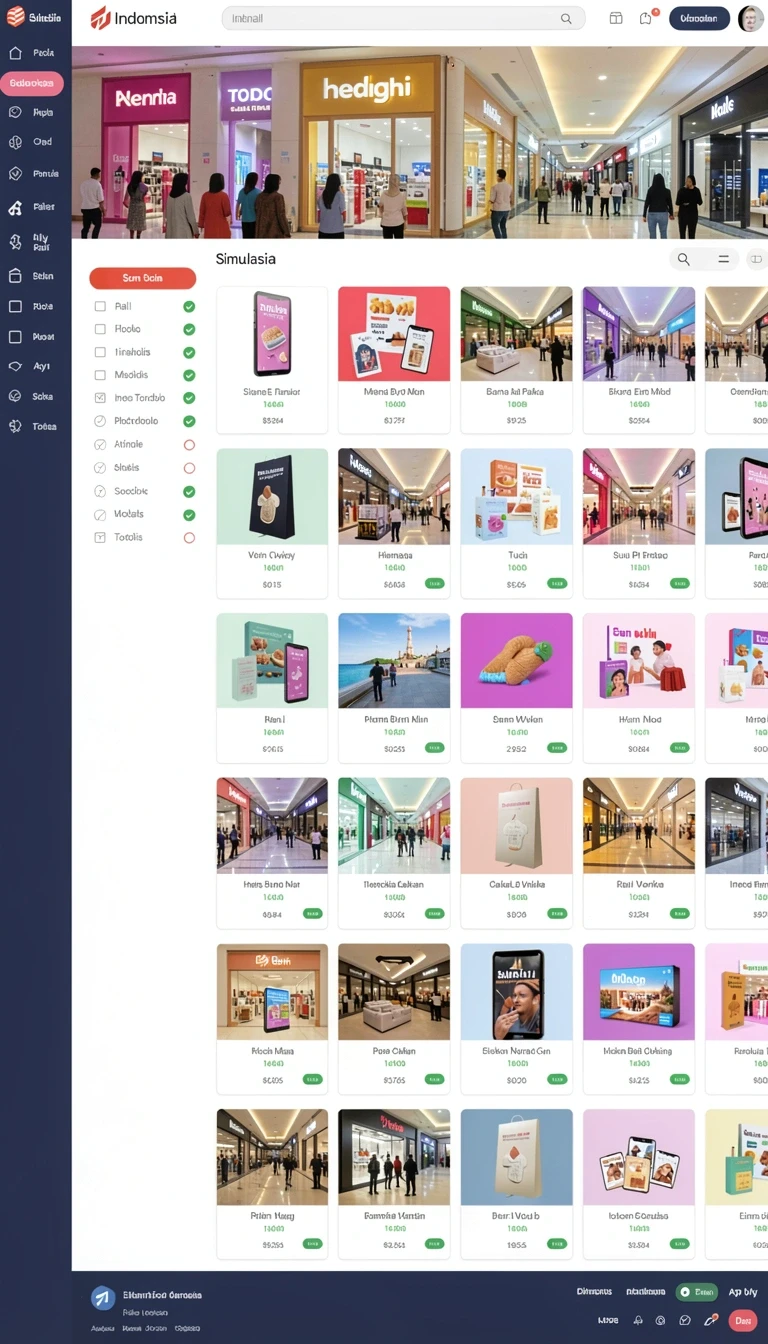Image resolution: width=768 pixels, height=1344 pixels.
Task: Click green badge on 'Pasa Calion' card
Action: point(434,1079)
